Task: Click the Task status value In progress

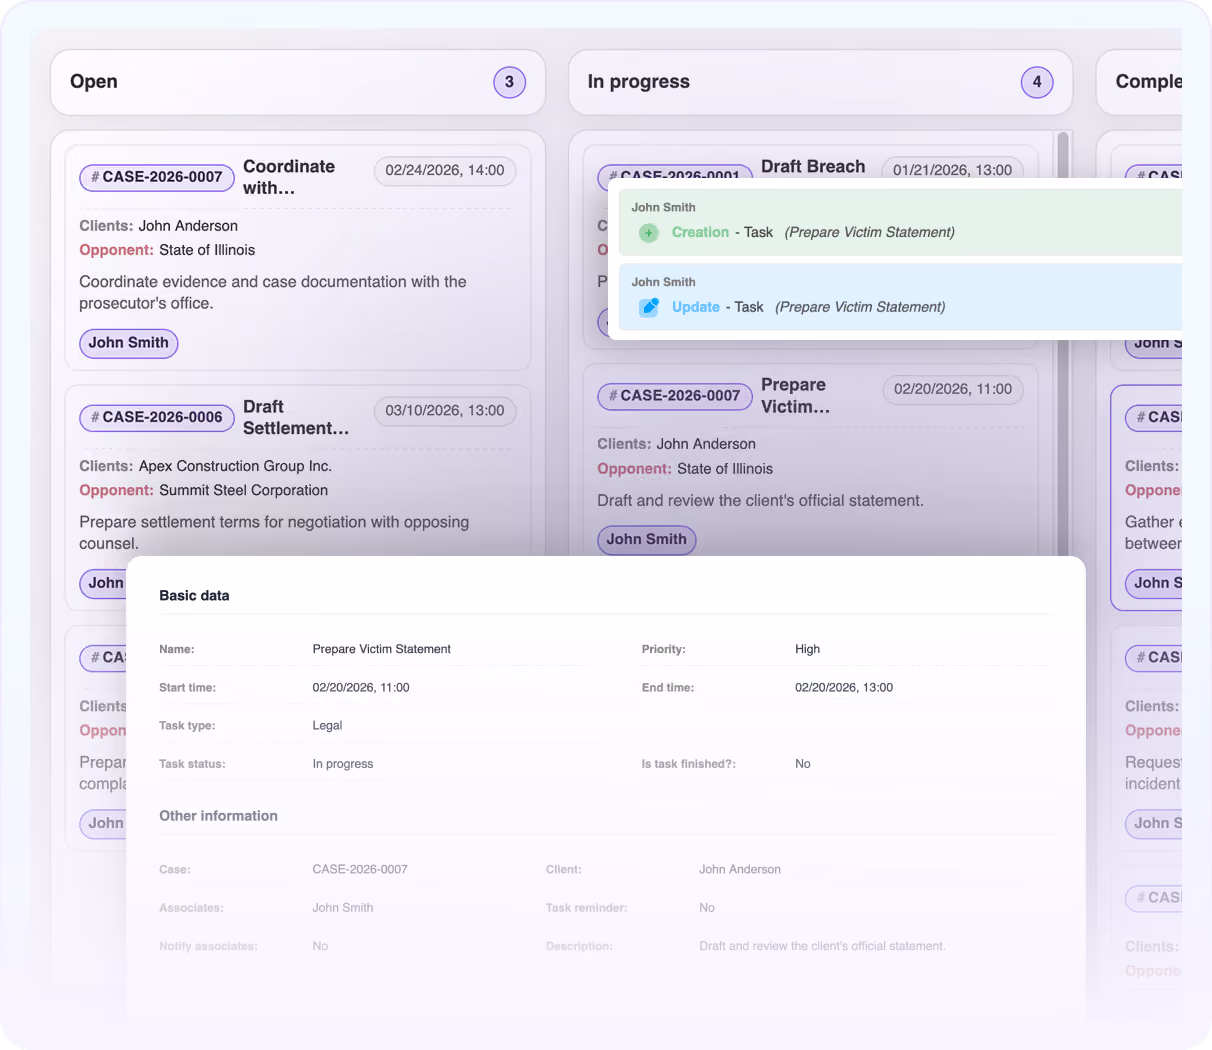Action: [x=343, y=764]
